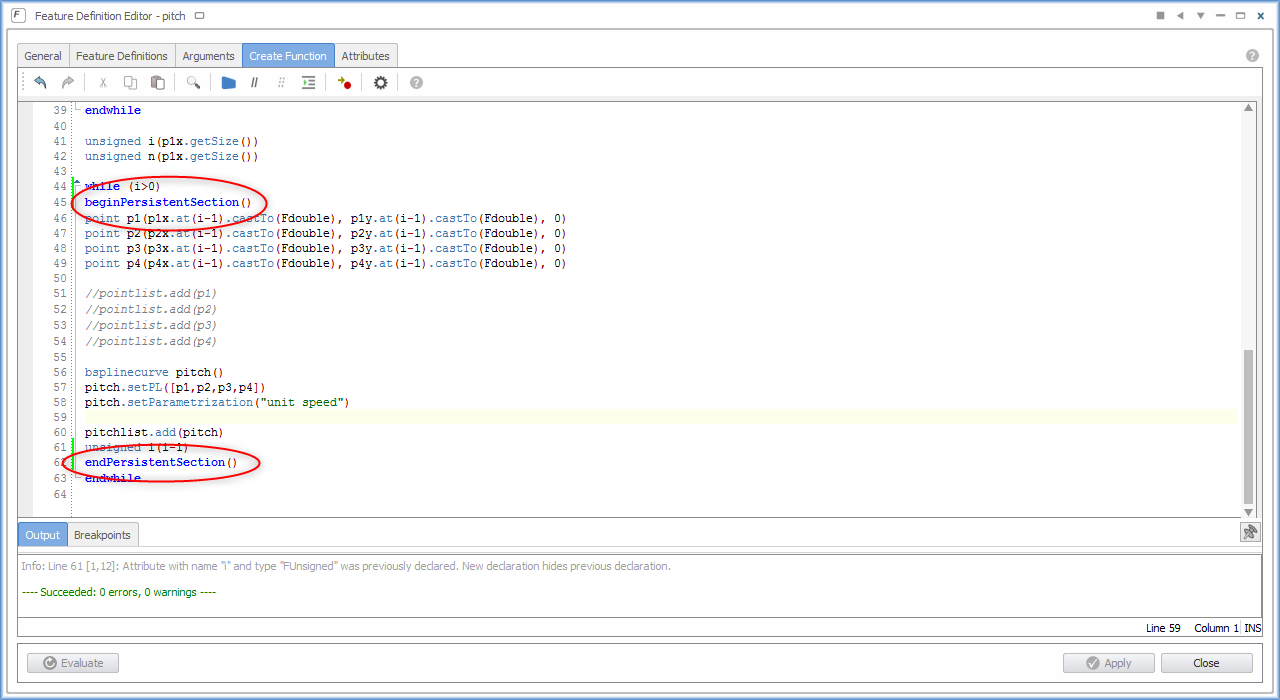Copy the selection with the copy icon
Viewport: 1280px width, 700px height.
[x=130, y=82]
